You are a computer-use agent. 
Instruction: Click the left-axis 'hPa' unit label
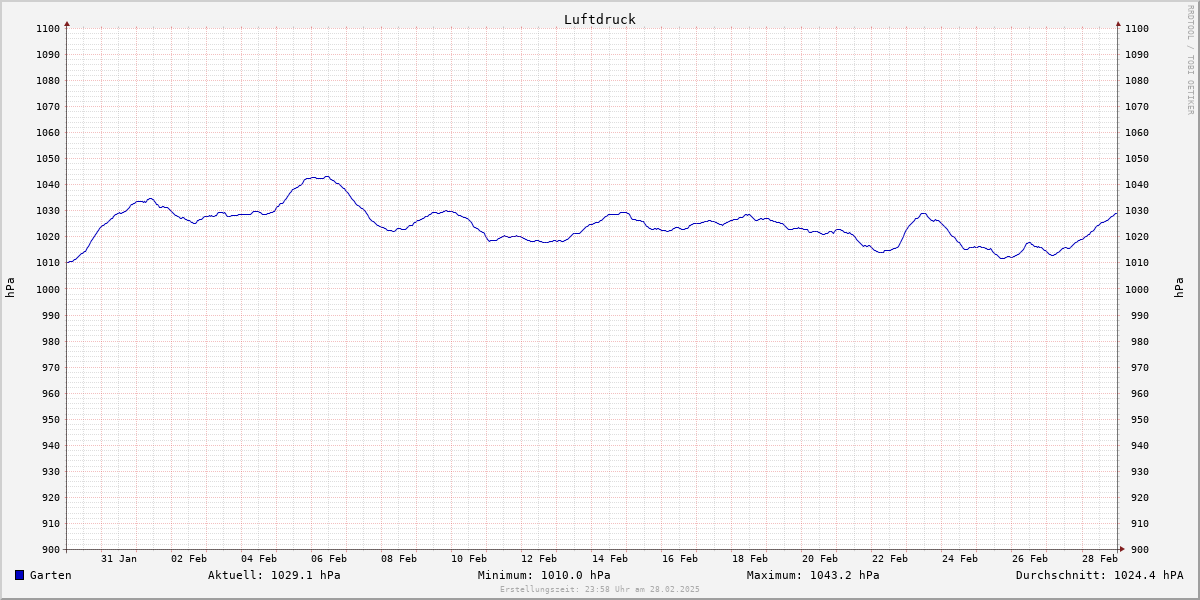pos(10,288)
